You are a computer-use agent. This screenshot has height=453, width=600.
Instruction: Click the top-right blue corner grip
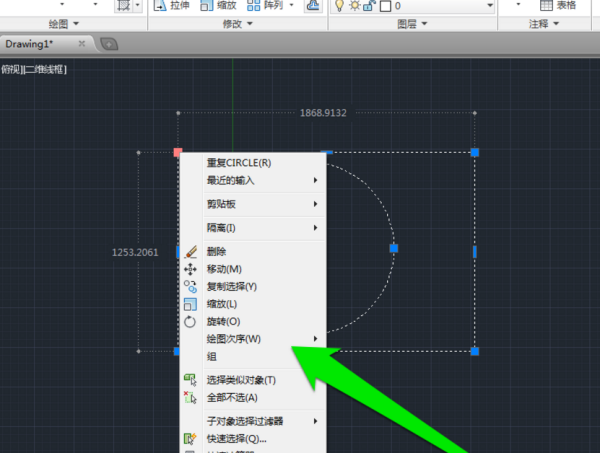point(475,152)
